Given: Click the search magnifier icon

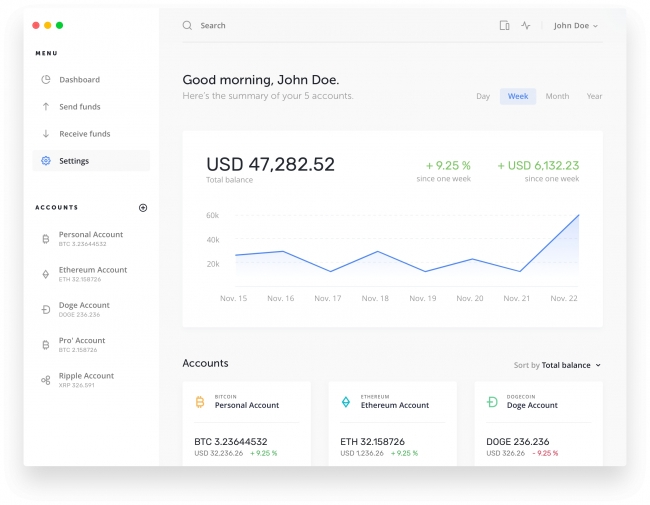Looking at the screenshot, I should click(187, 26).
